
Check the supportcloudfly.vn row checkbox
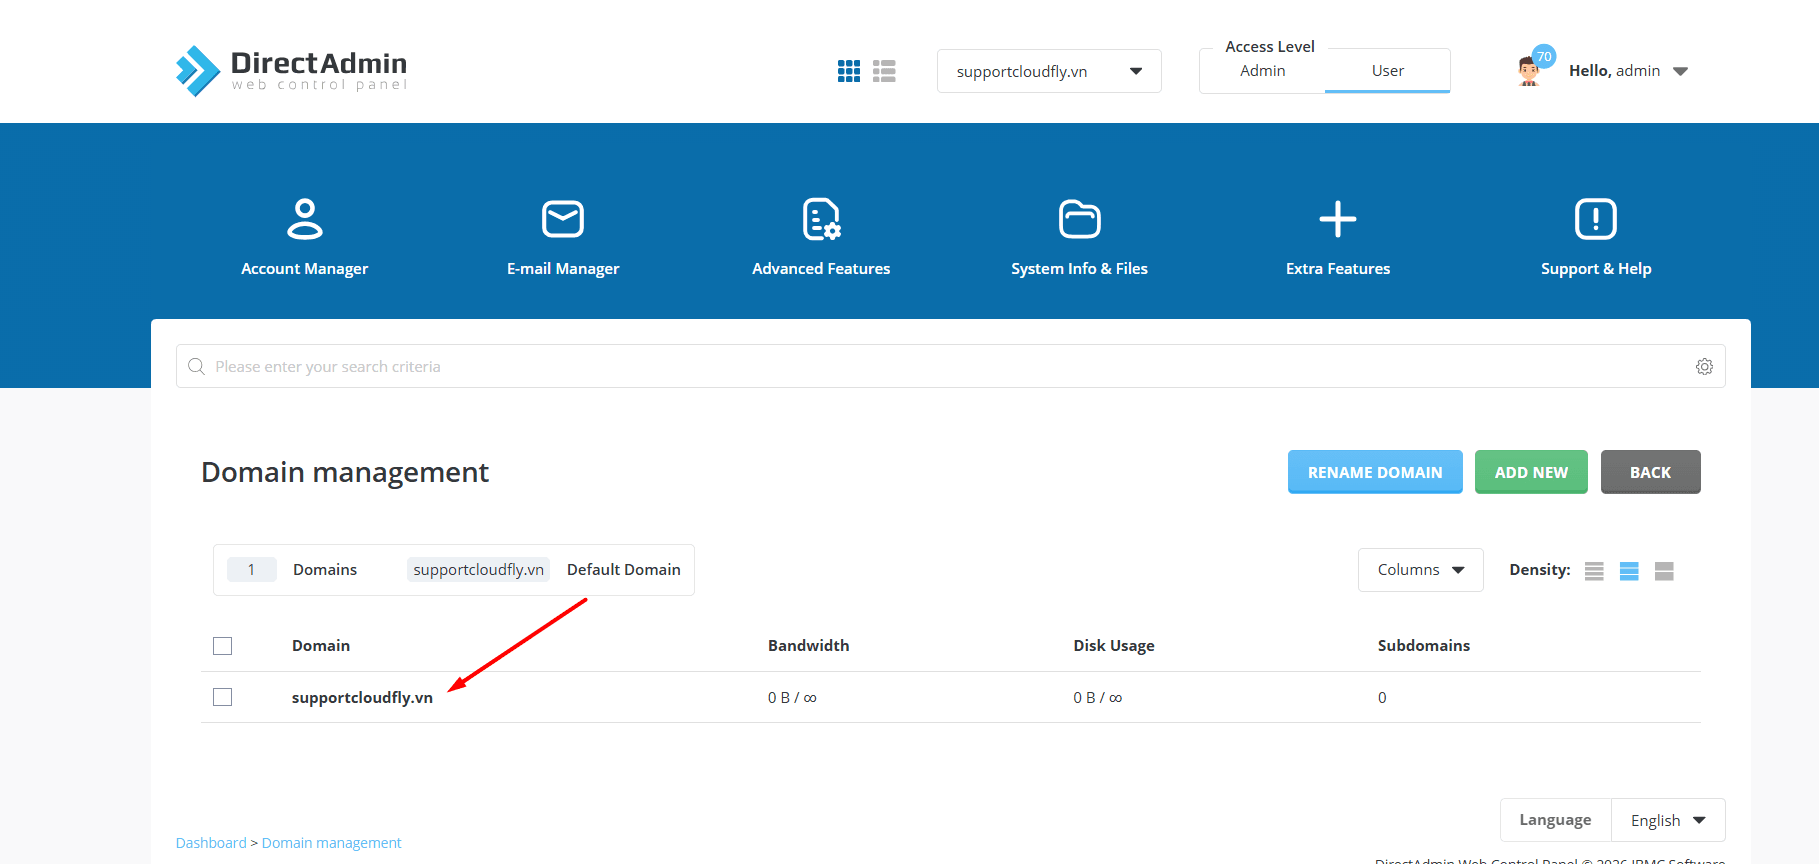tap(223, 697)
